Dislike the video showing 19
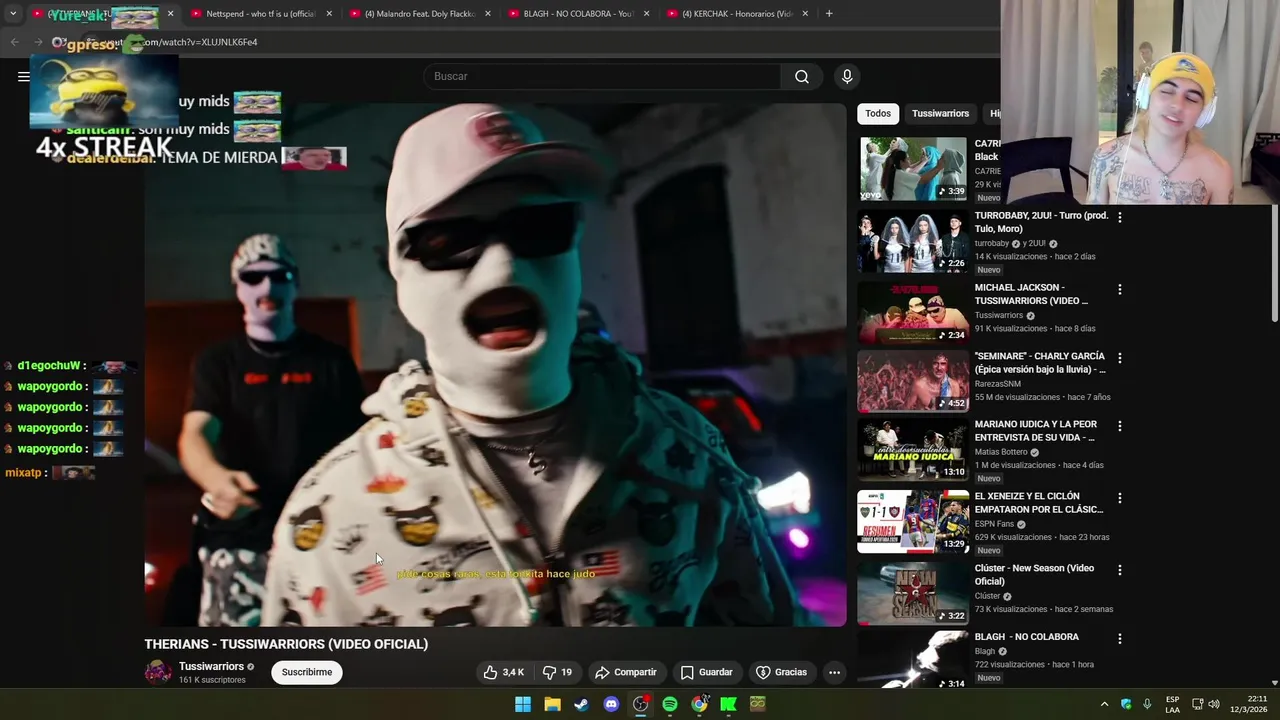Viewport: 1280px width, 720px height. coord(557,672)
